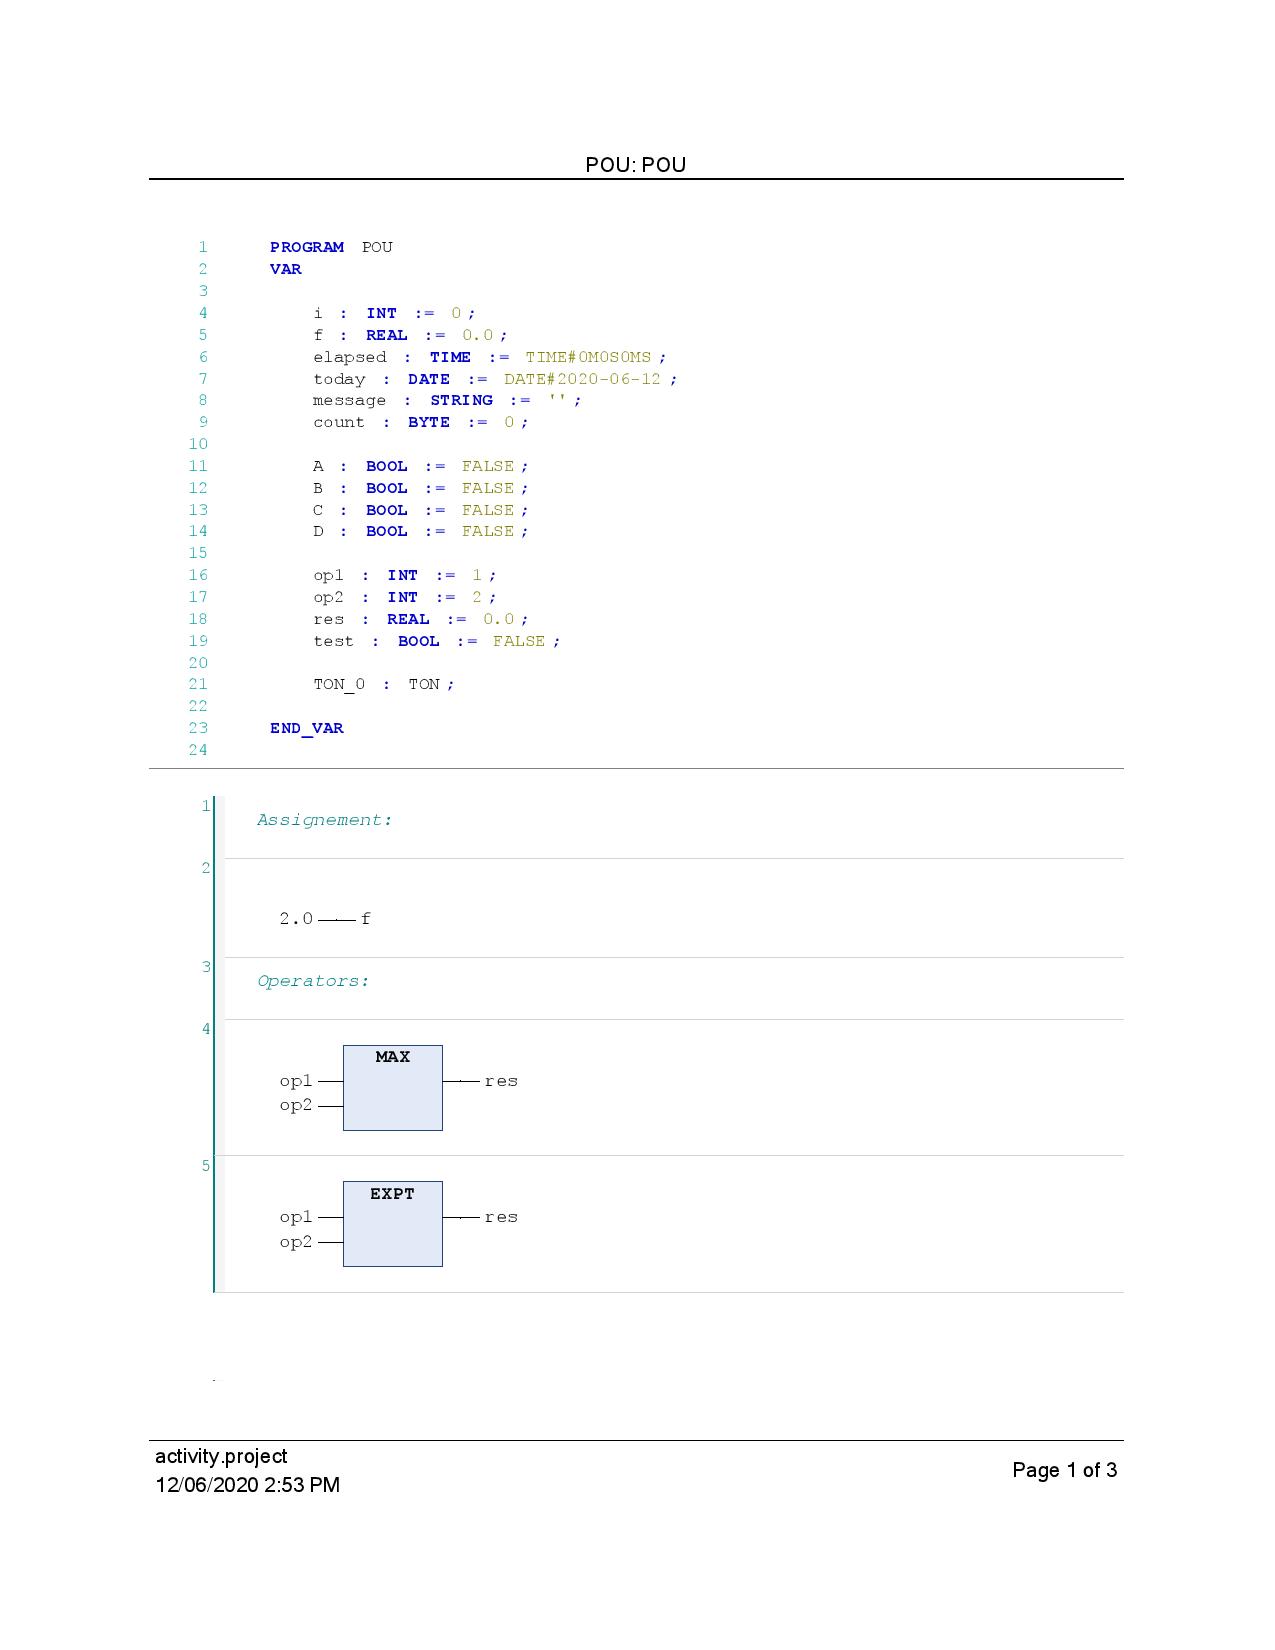The width and height of the screenshot is (1275, 1650).
Task: Select res output of MAX block
Action: tap(501, 1081)
